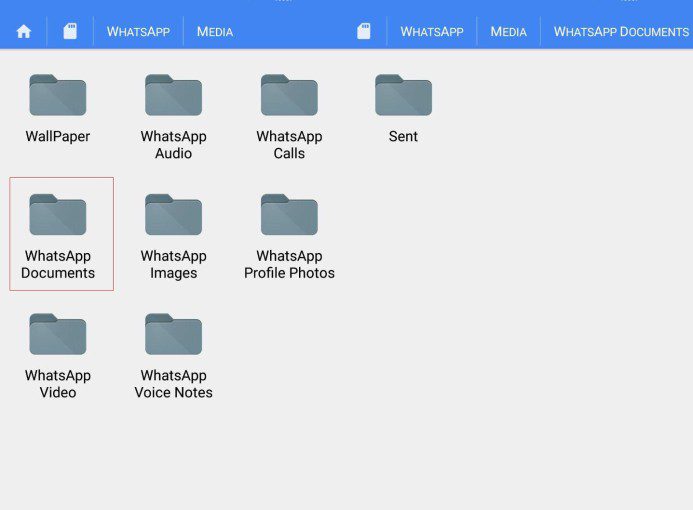Open SD card storage in right breadcrumb

363,31
